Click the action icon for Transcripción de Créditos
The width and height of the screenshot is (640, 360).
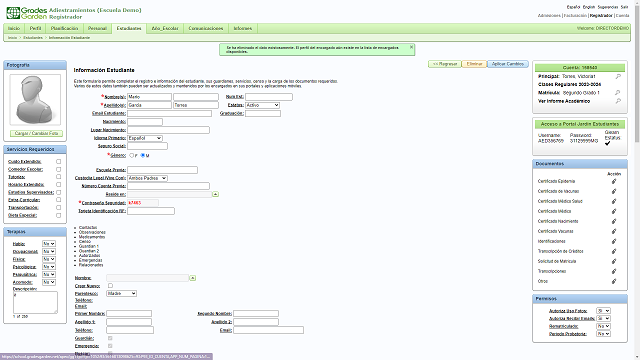[x=613, y=251]
